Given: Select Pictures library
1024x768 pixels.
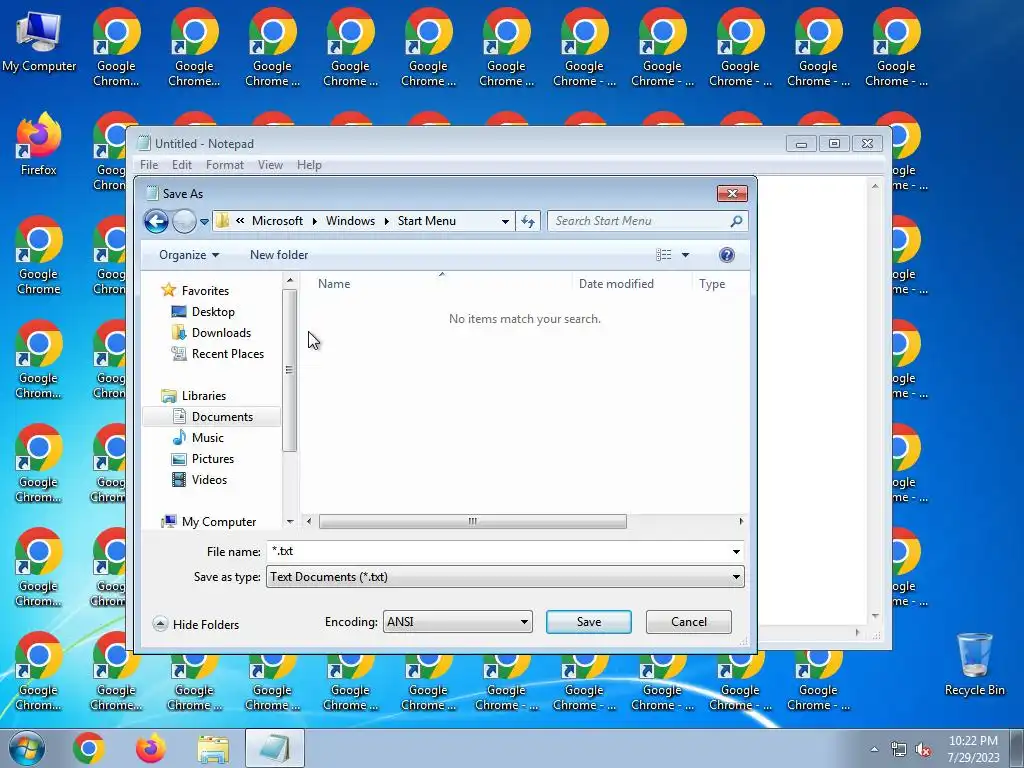Looking at the screenshot, I should (x=212, y=458).
